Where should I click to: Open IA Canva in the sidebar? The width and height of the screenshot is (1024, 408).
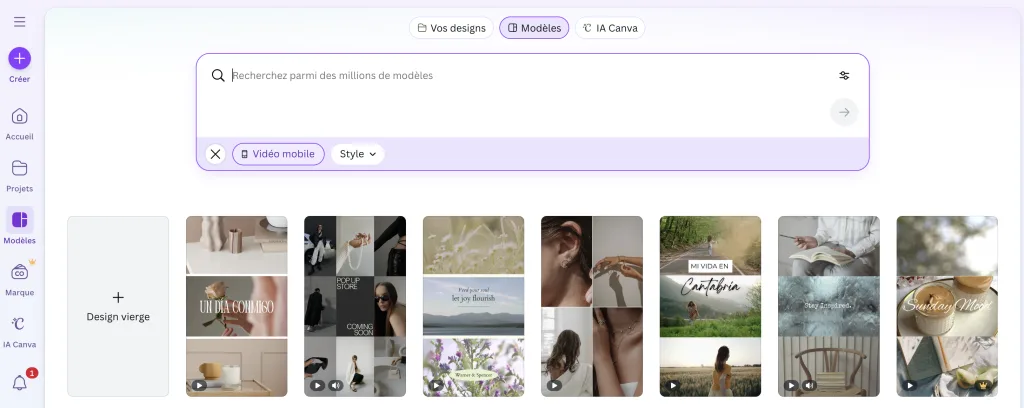[20, 332]
